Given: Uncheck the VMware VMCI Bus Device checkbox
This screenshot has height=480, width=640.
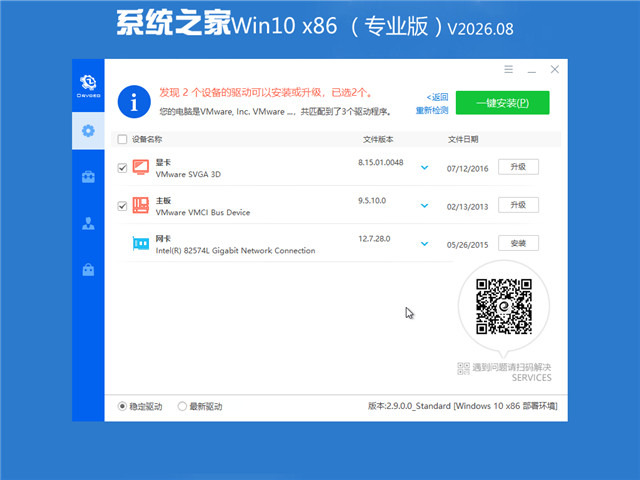Looking at the screenshot, I should click(x=122, y=206).
